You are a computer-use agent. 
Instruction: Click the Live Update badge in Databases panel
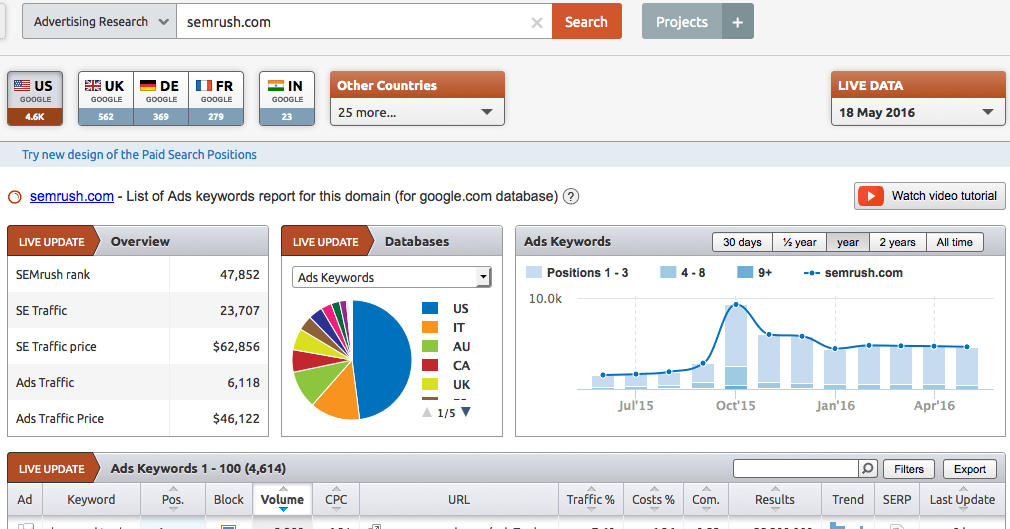325,242
